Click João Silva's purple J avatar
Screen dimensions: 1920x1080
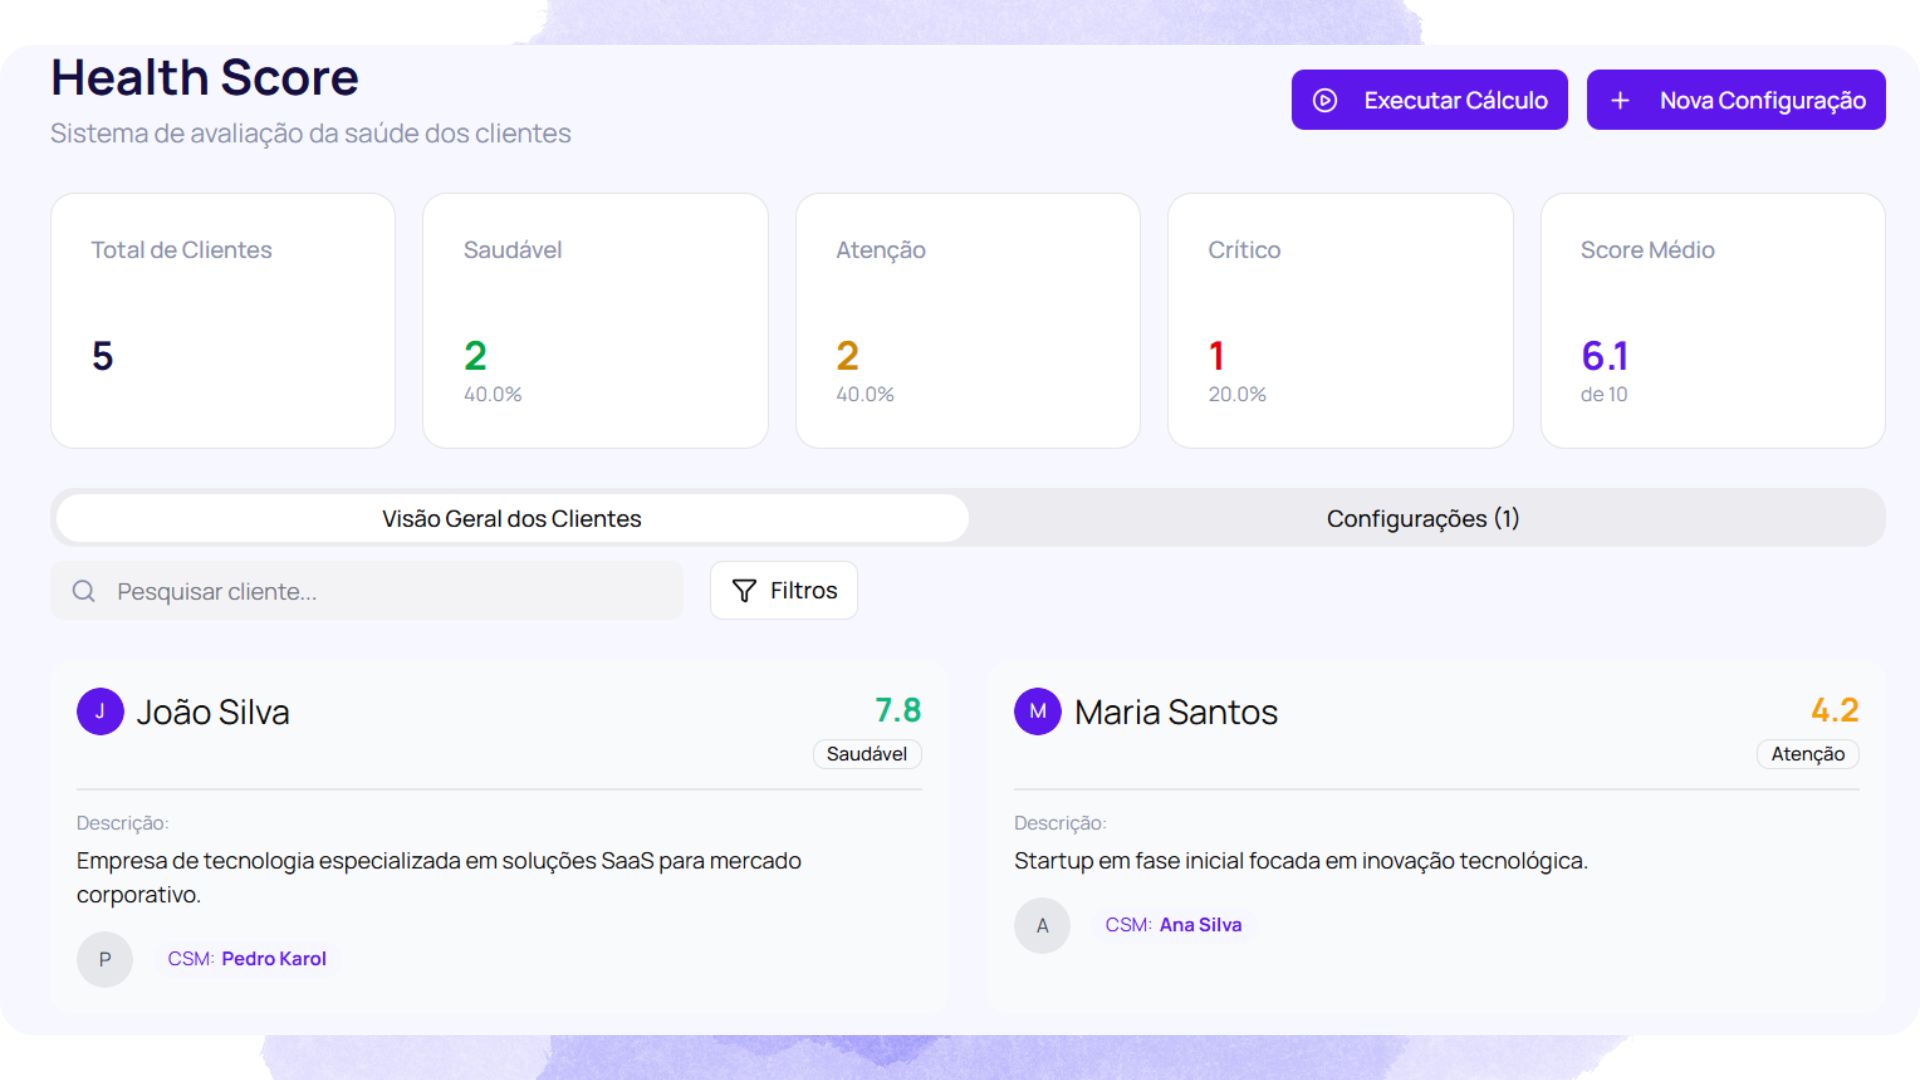100,711
